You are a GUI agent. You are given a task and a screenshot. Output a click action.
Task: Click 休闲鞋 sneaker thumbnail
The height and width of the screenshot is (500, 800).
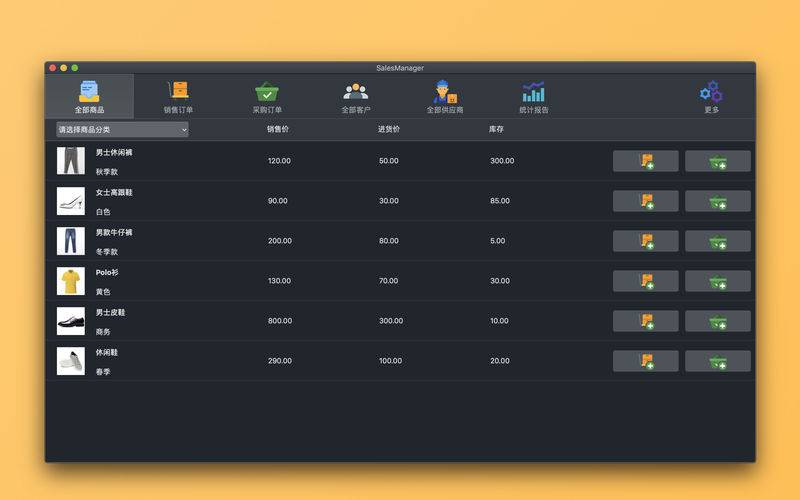point(71,361)
